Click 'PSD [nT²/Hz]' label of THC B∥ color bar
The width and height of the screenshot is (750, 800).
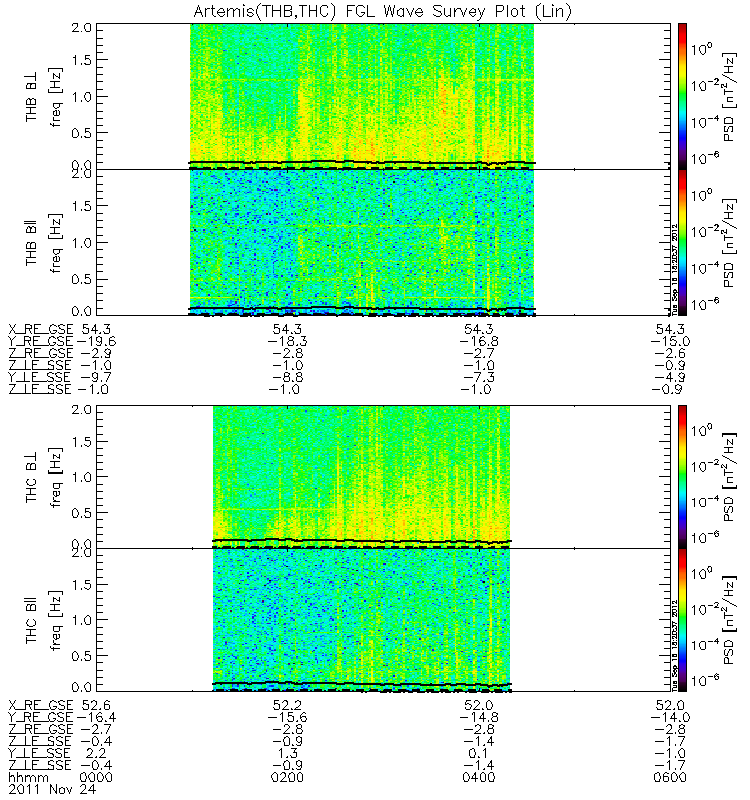(729, 620)
